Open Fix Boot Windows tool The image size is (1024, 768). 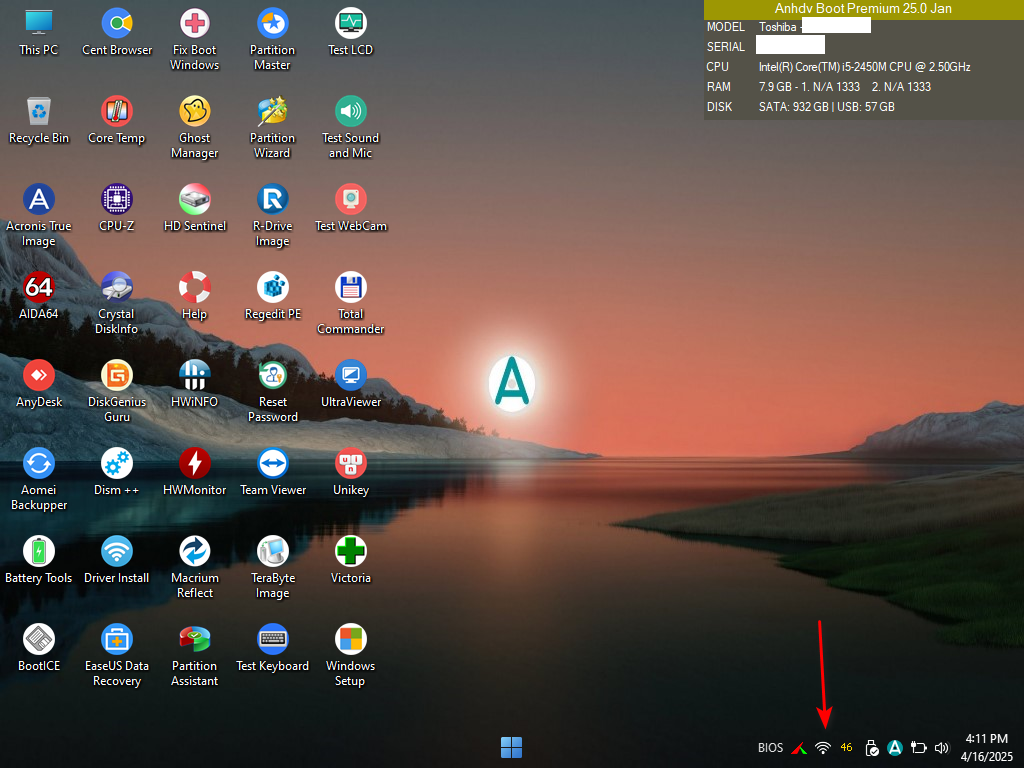(x=195, y=40)
